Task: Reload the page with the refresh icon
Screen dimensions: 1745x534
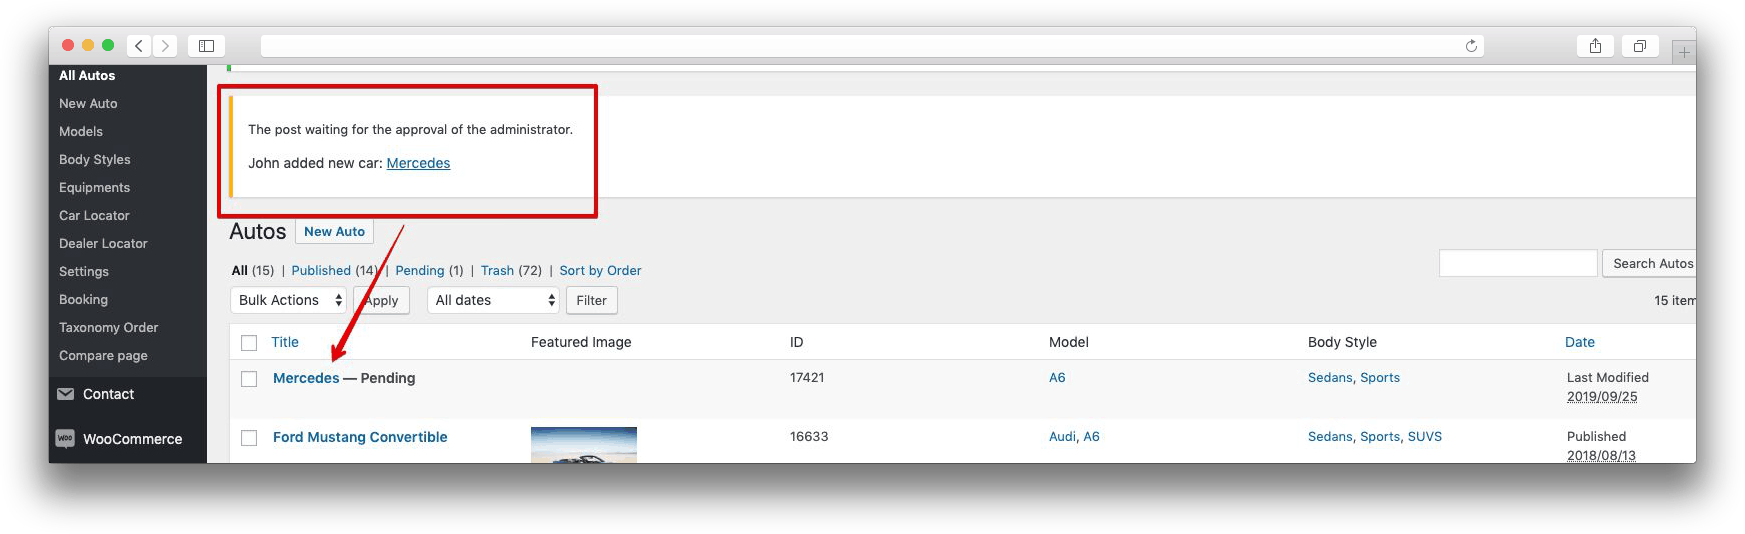Action: point(1471,46)
